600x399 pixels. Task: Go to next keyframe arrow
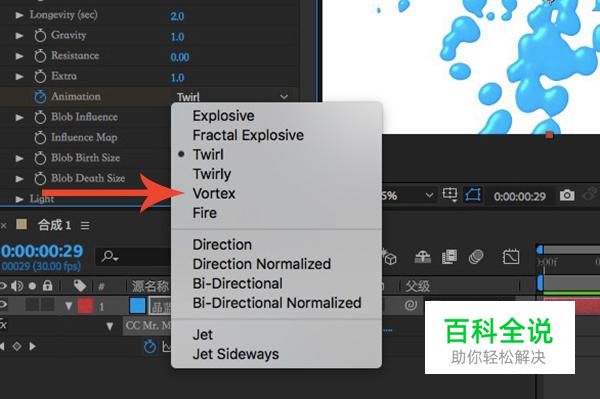[x=33, y=346]
